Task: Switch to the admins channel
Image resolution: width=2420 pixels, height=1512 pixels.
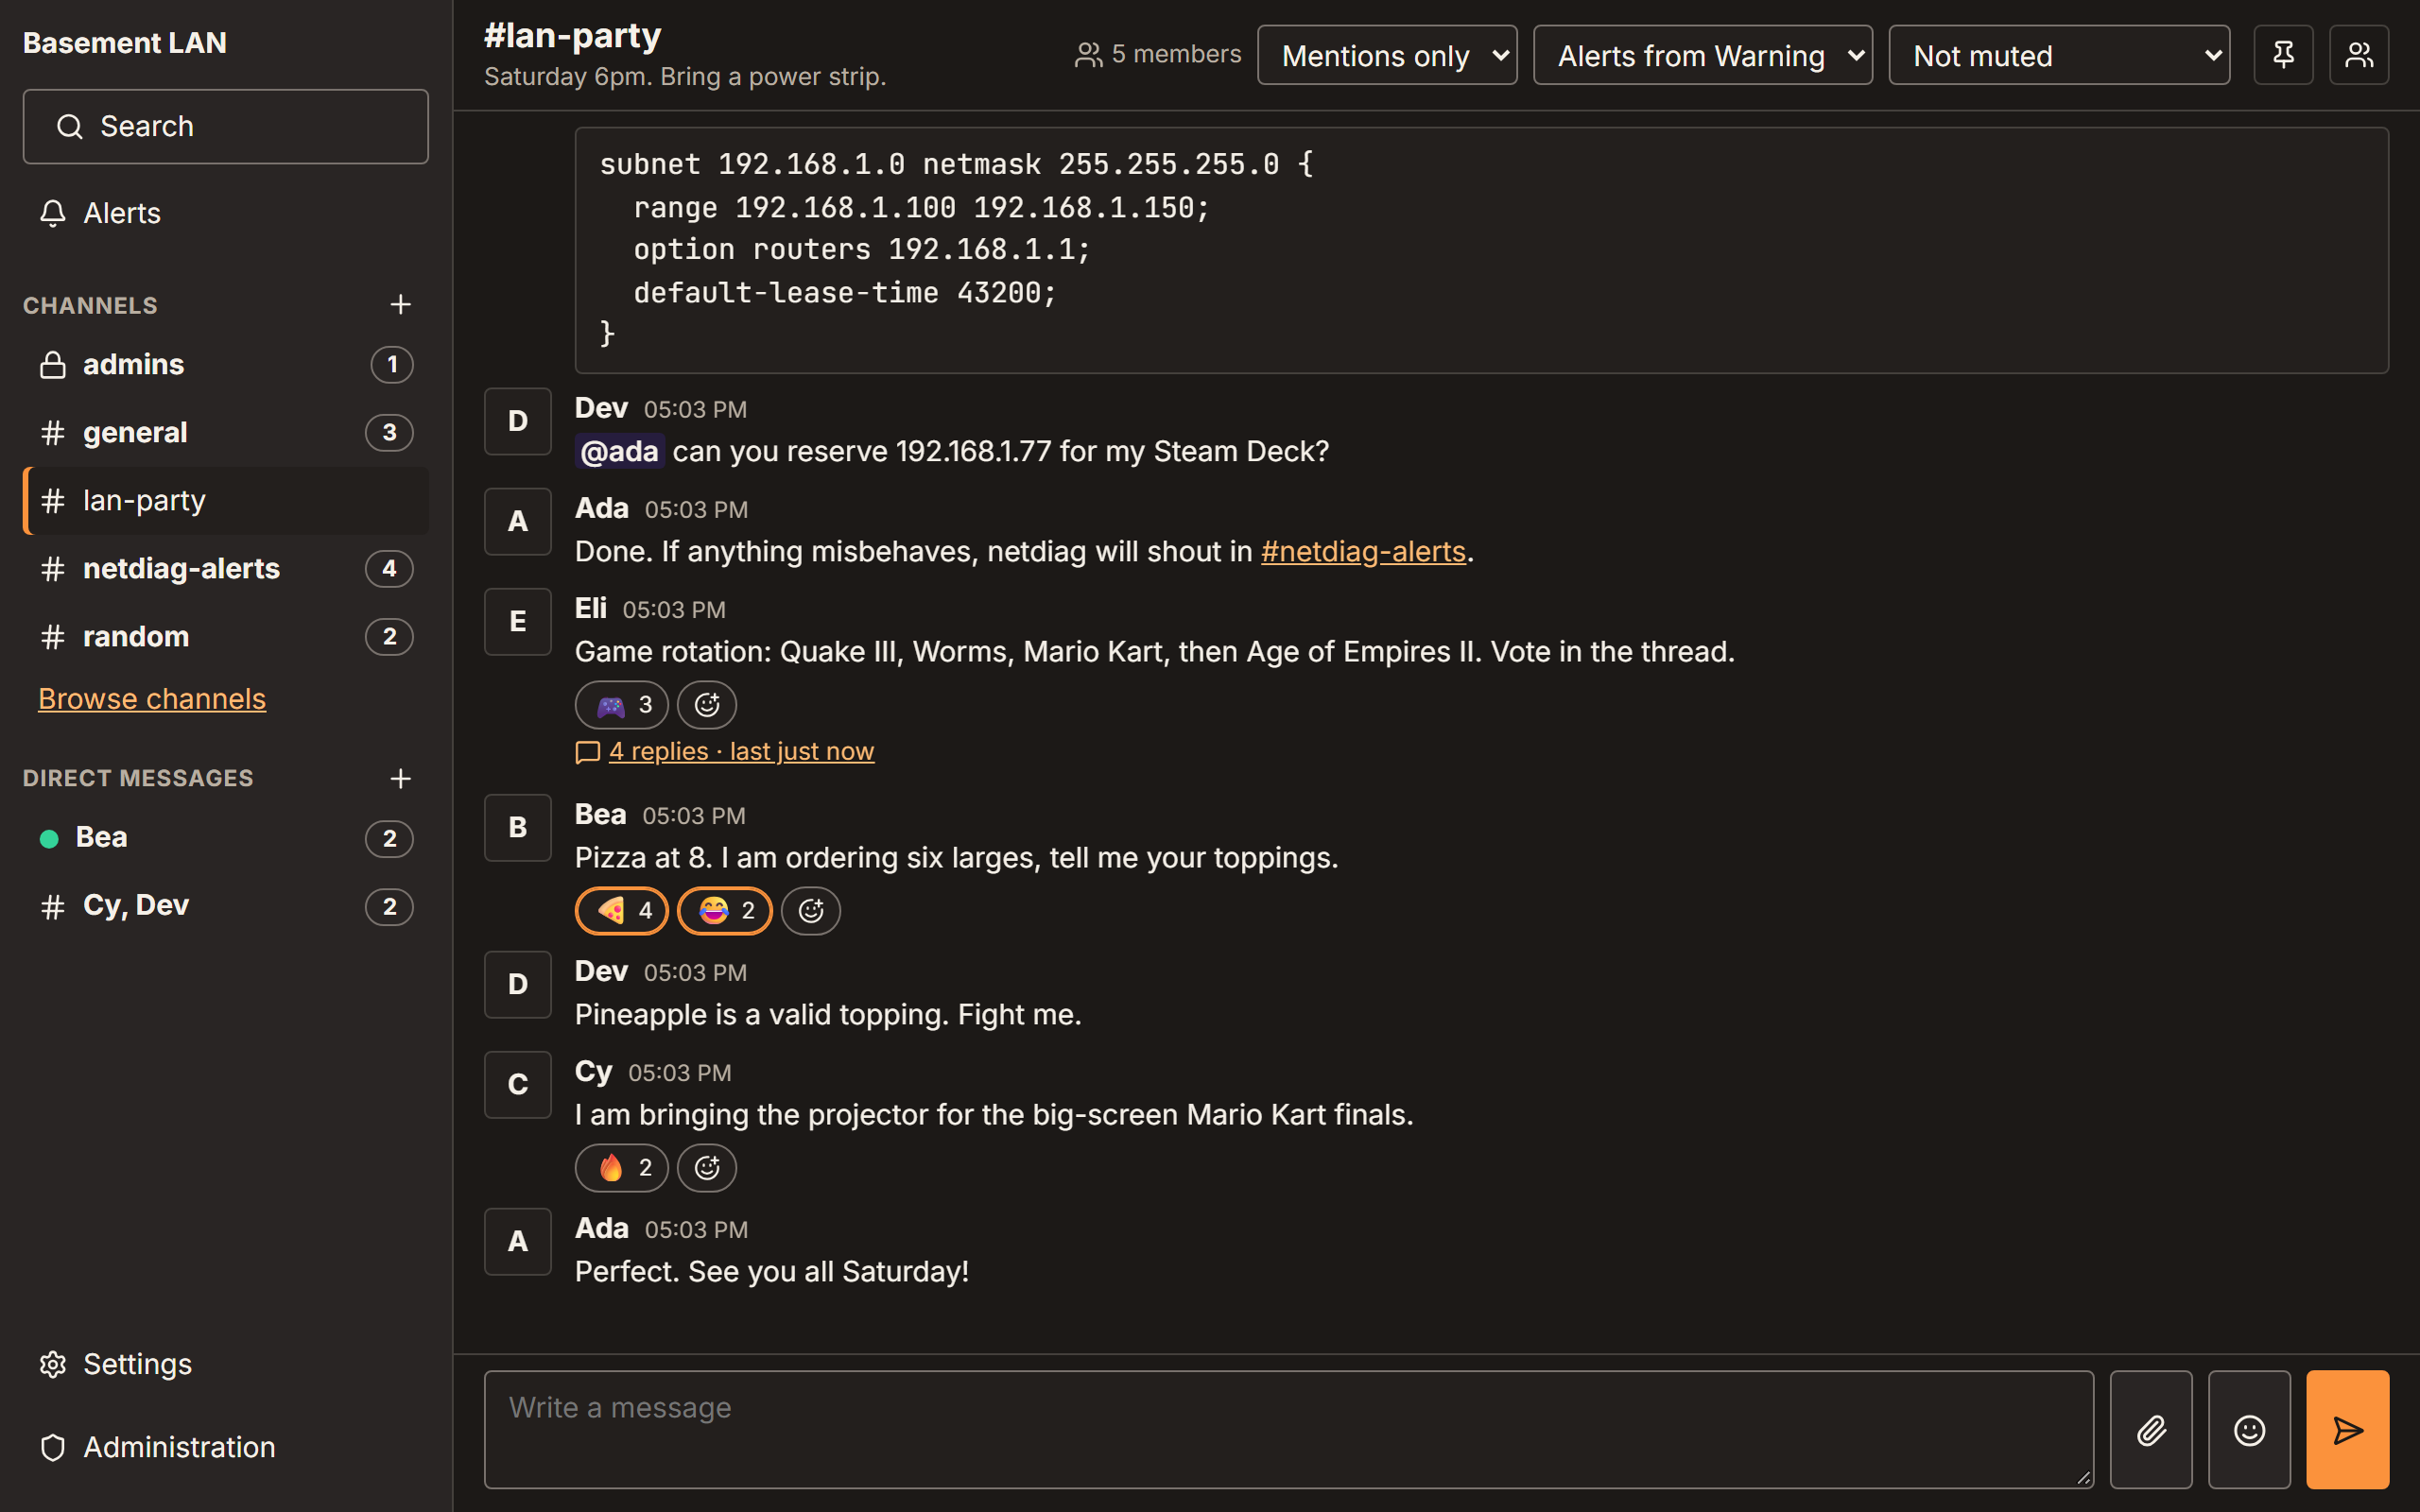Action: coord(226,365)
